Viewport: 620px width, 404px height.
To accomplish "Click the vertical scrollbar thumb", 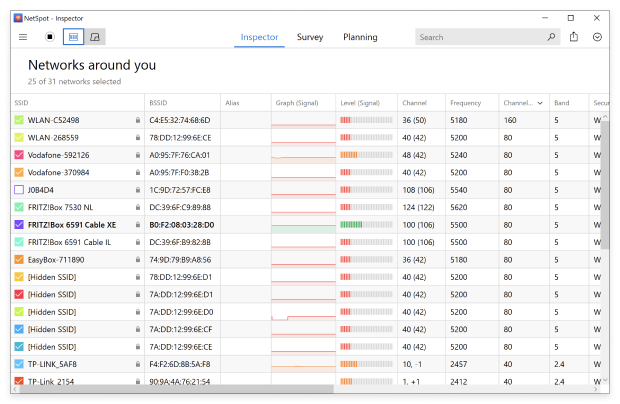I will [605, 185].
